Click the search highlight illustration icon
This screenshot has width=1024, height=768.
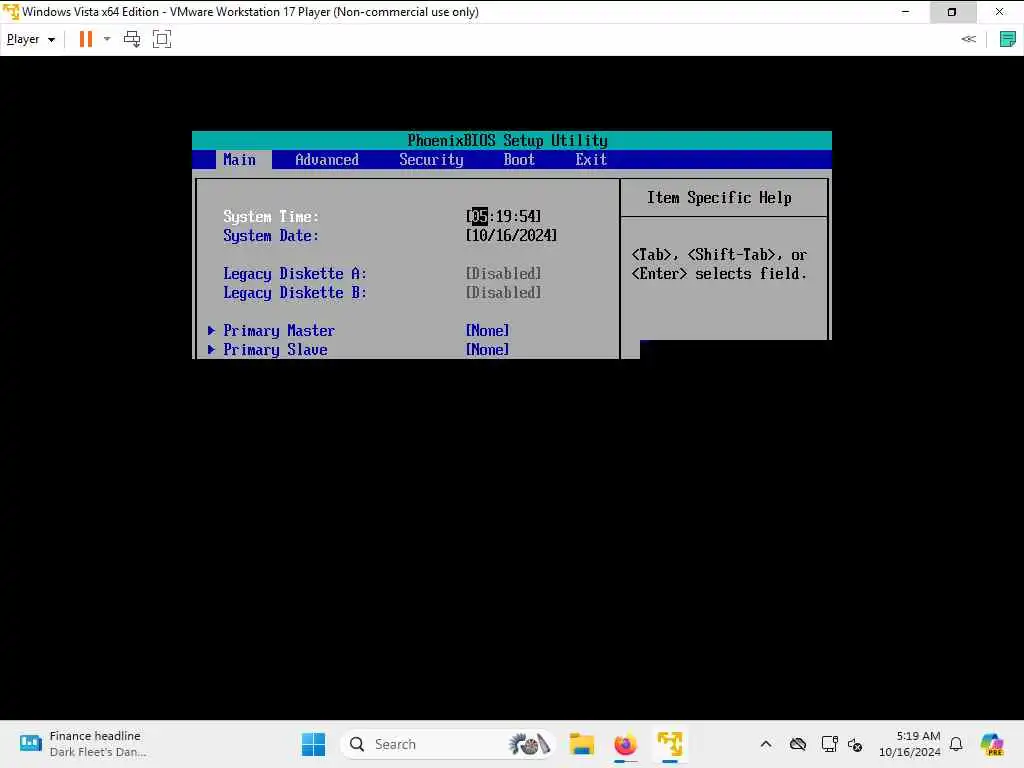pos(529,744)
